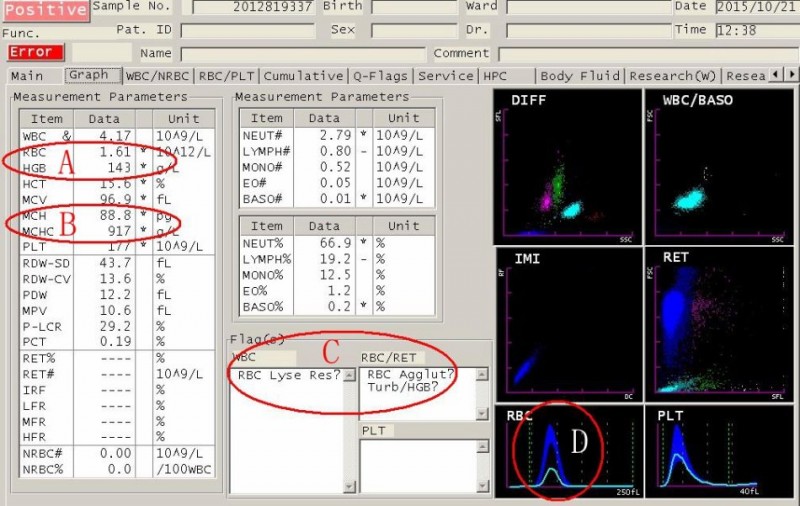Viewport: 800px width, 506px height.
Task: Switch to the Main tab
Action: 28,76
